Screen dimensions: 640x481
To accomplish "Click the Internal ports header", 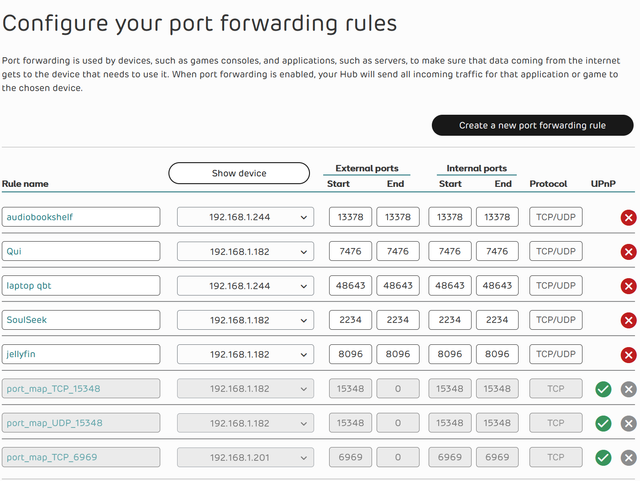I will click(476, 168).
